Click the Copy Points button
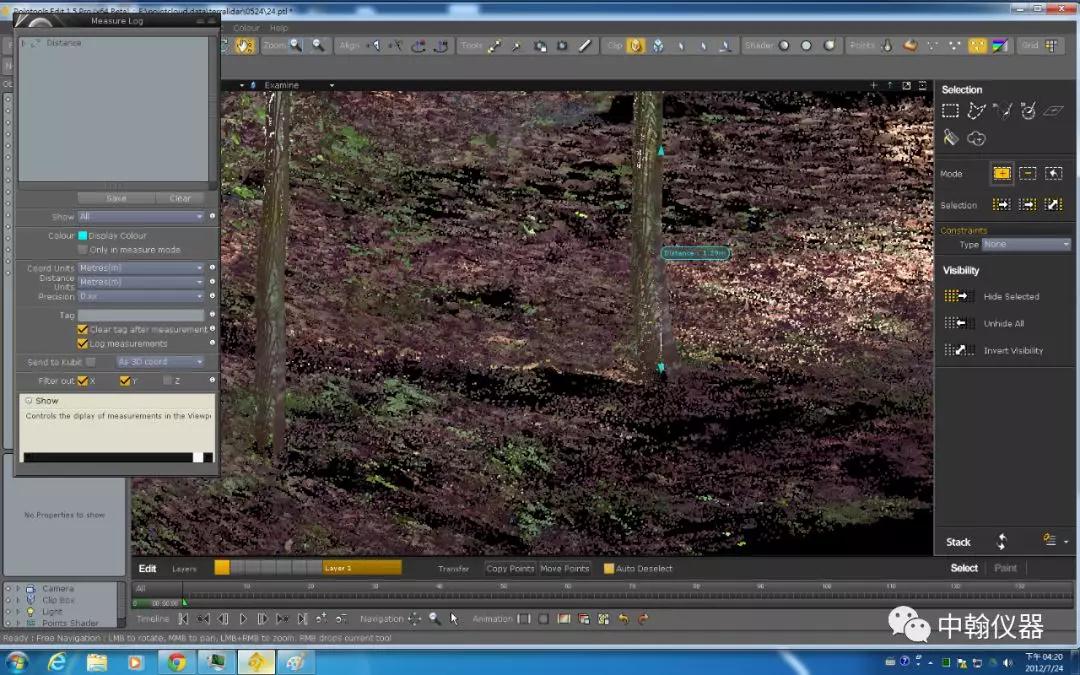The image size is (1080, 675). point(510,568)
